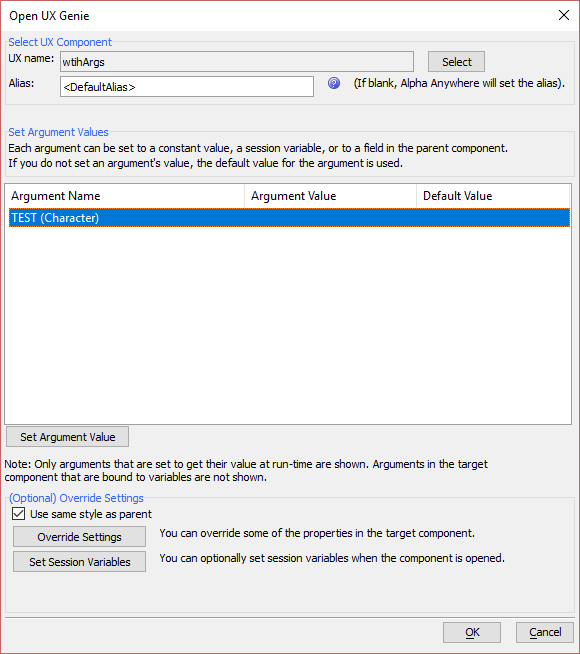This screenshot has width=580, height=654.
Task: Select the TEST (Character) argument row
Action: [x=289, y=218]
